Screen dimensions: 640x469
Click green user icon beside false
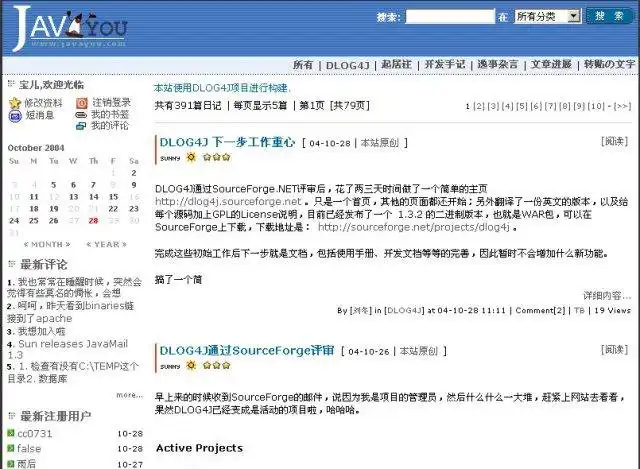[x=11, y=448]
